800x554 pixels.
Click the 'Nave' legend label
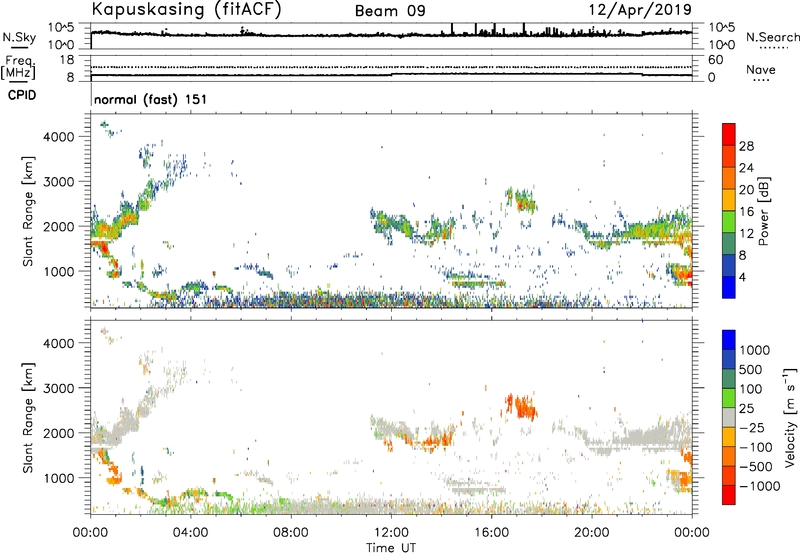click(761, 69)
